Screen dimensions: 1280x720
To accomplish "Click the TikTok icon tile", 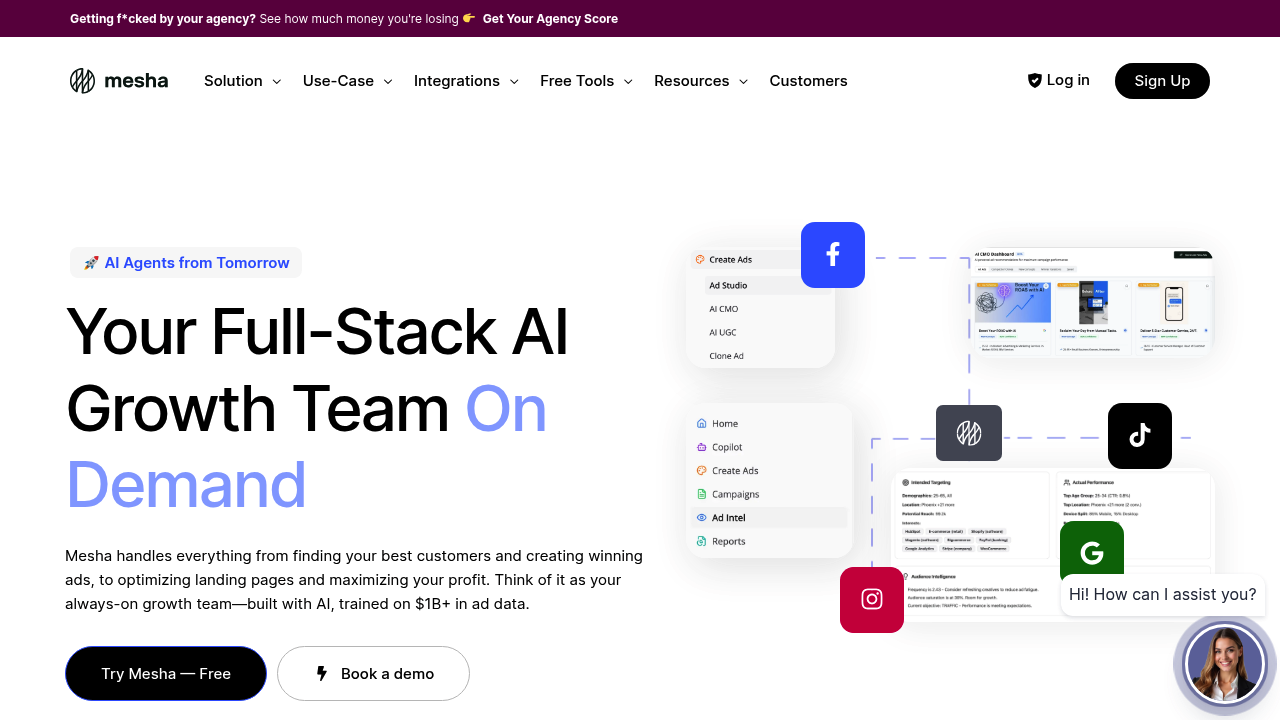I will (1139, 436).
